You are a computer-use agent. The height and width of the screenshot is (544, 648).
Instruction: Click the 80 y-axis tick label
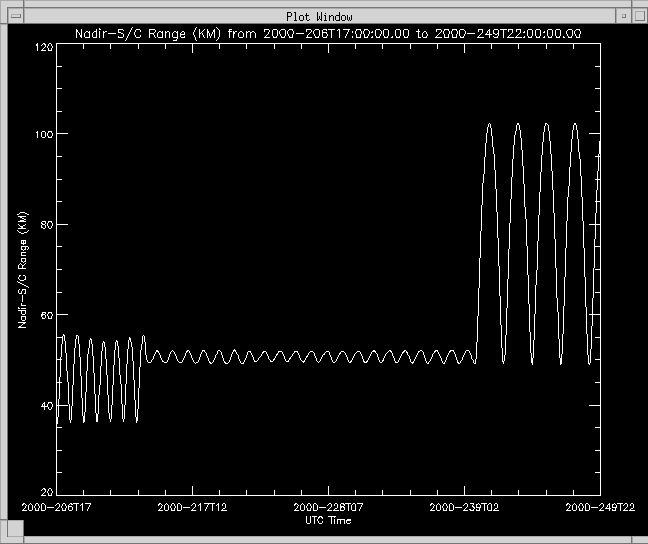tap(46, 225)
